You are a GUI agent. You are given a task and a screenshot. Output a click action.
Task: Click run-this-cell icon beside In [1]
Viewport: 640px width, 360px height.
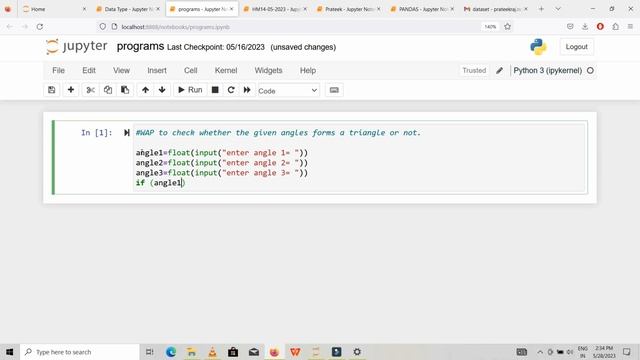pyautogui.click(x=127, y=133)
